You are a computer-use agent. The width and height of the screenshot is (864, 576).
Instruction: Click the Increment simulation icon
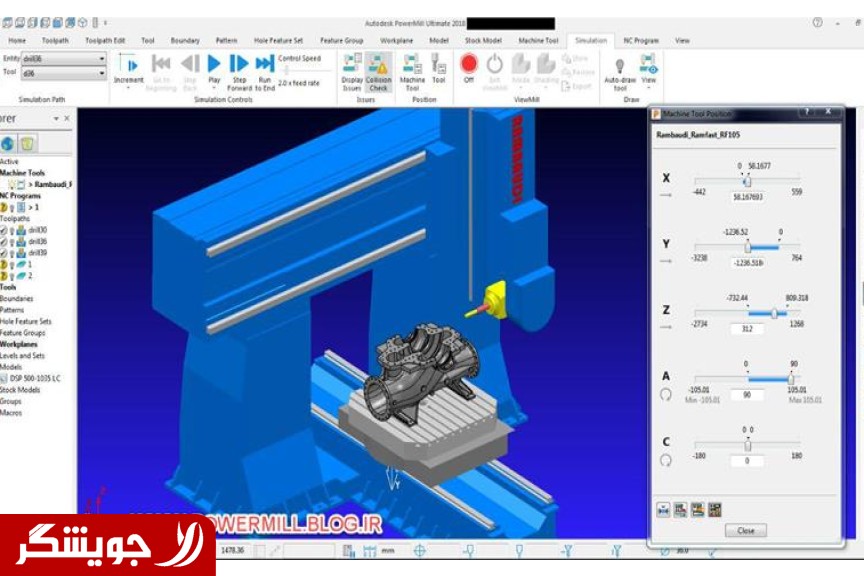pos(129,64)
